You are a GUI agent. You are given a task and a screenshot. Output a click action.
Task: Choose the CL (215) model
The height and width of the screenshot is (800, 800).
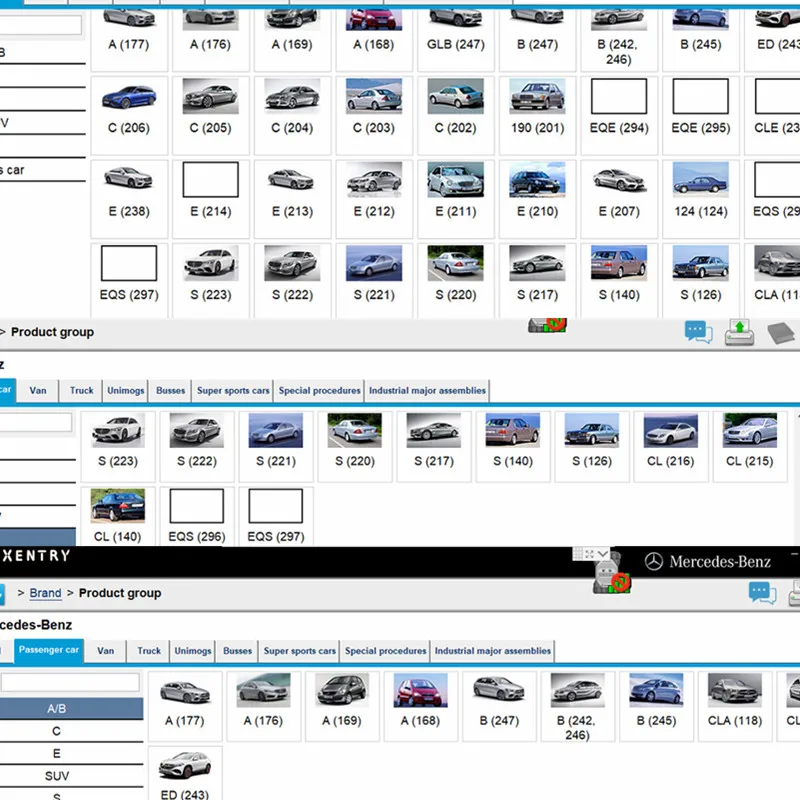point(749,447)
